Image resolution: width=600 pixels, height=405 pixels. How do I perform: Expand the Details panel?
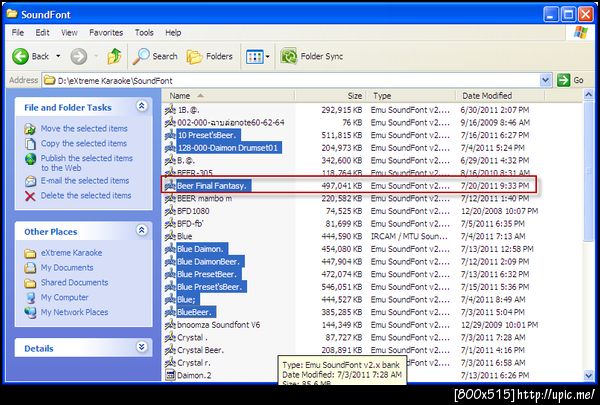tap(142, 347)
